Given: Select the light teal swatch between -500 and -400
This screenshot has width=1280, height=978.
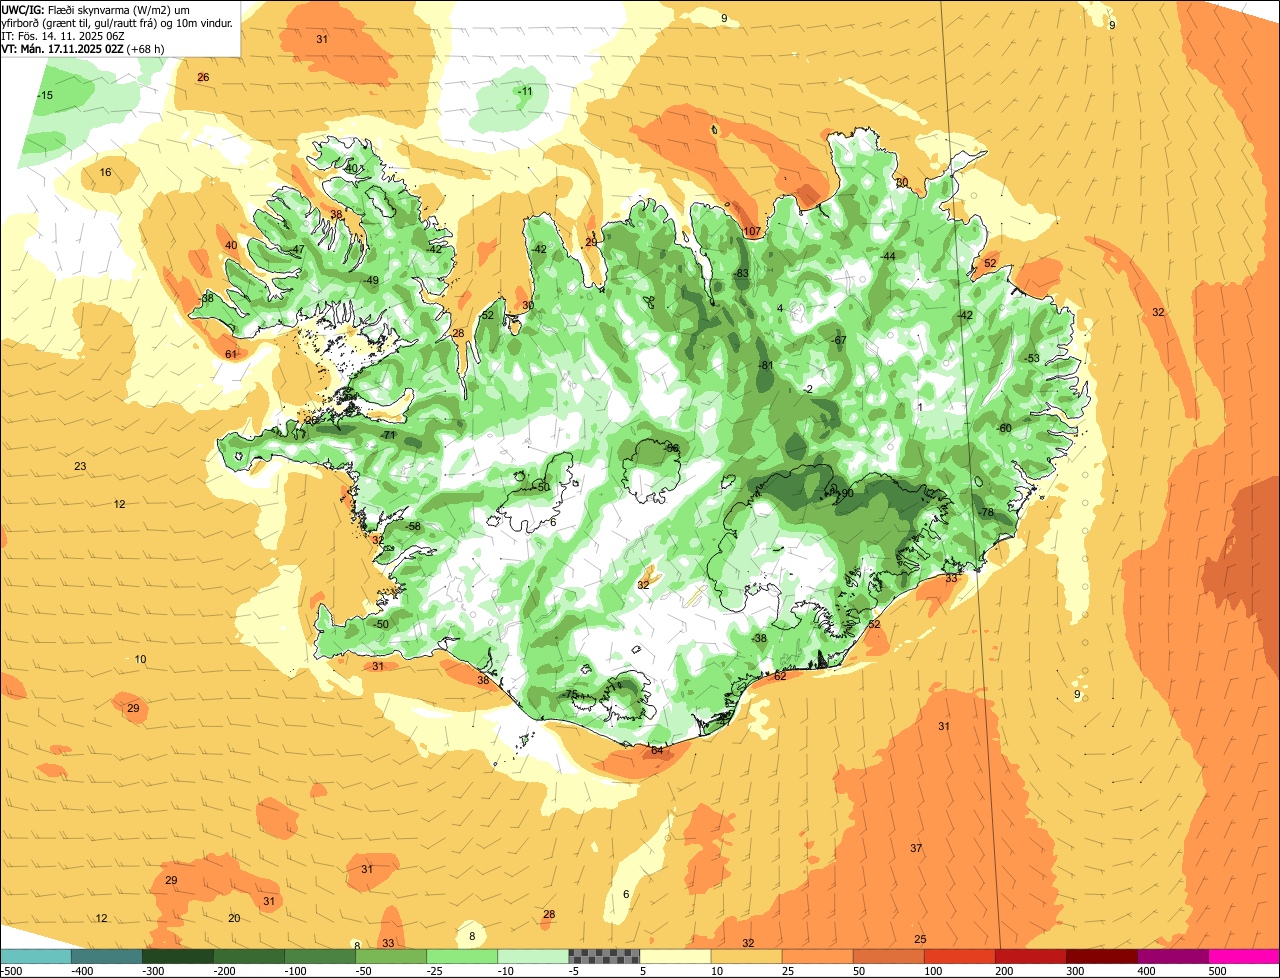Looking at the screenshot, I should tap(35, 956).
